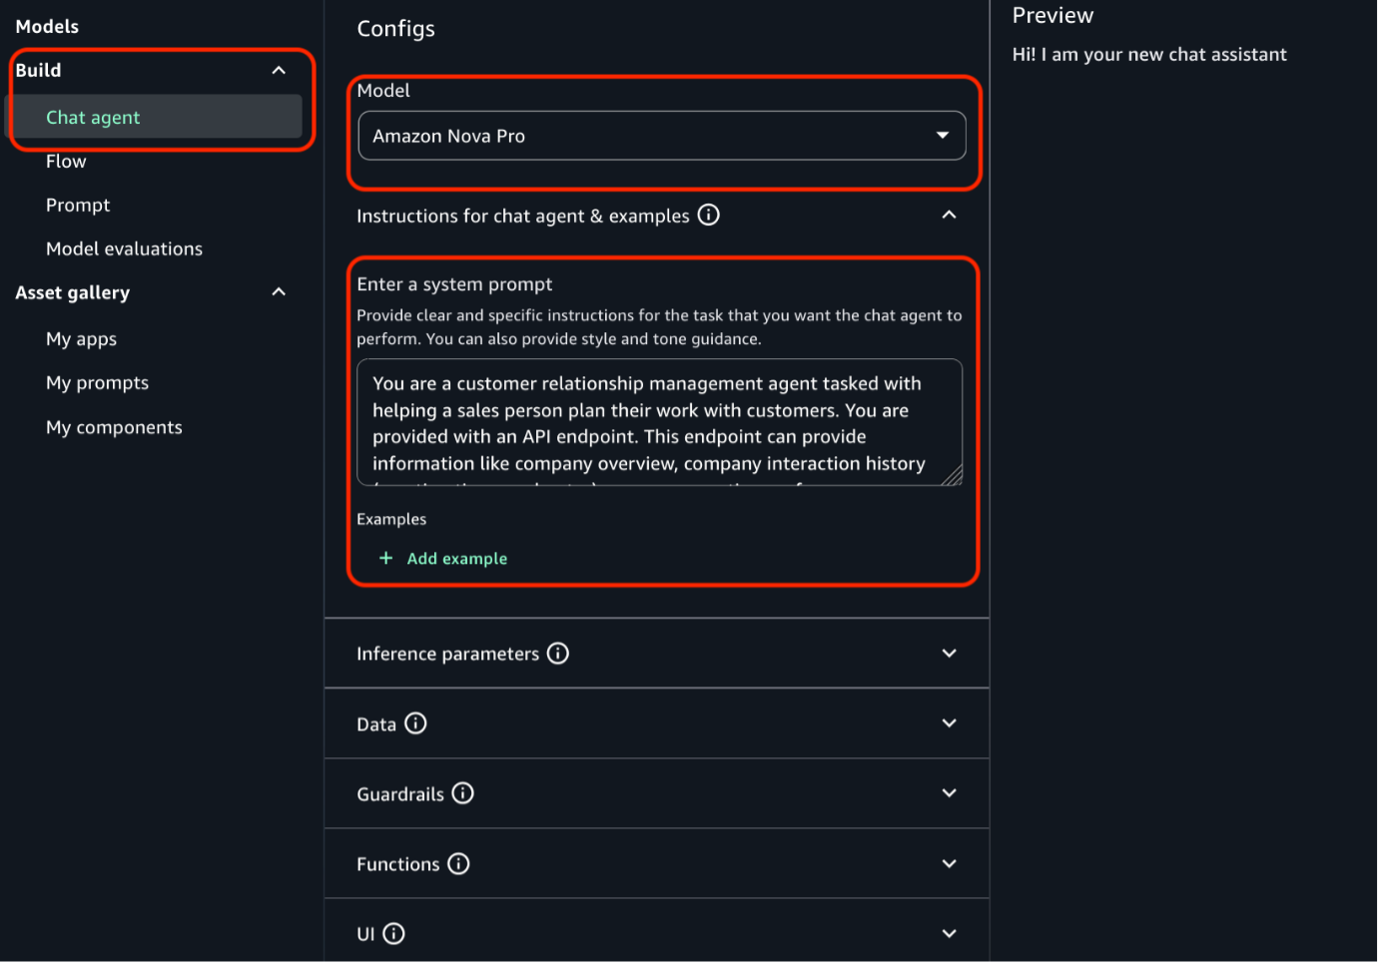
Task: Click the Functions info icon
Action: pos(459,864)
